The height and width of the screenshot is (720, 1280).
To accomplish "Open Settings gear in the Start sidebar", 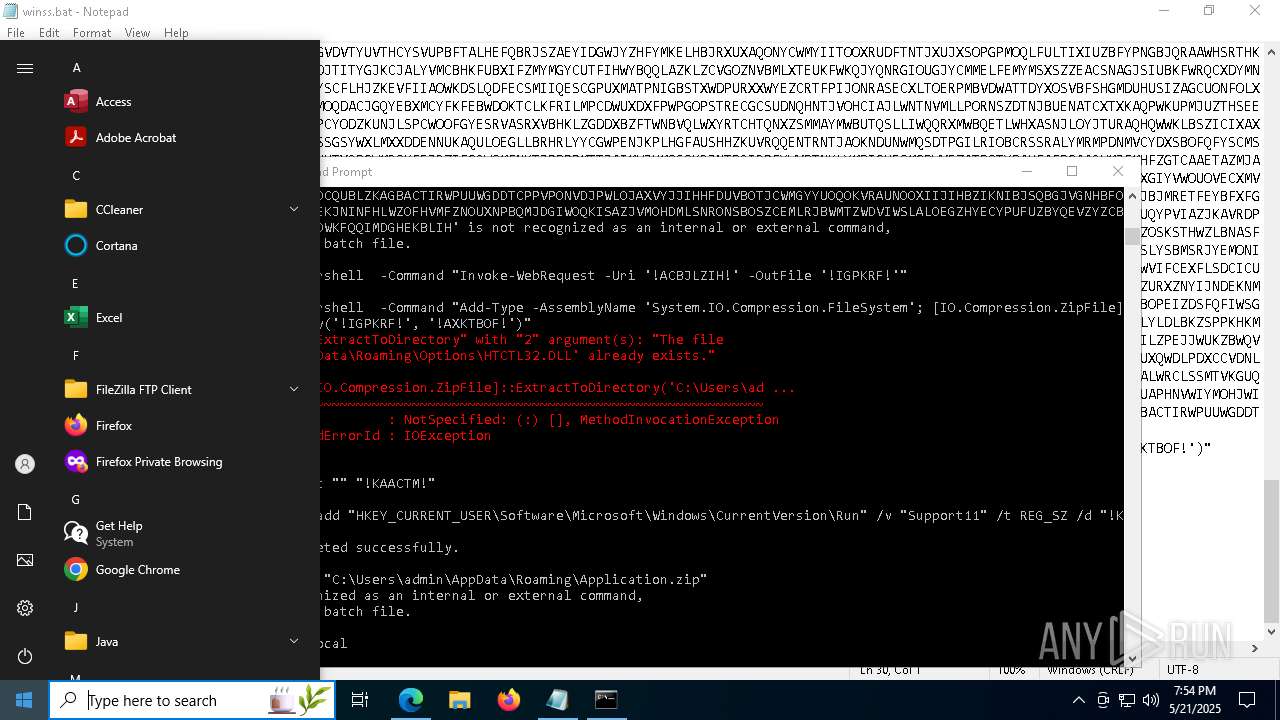I will (x=25, y=608).
